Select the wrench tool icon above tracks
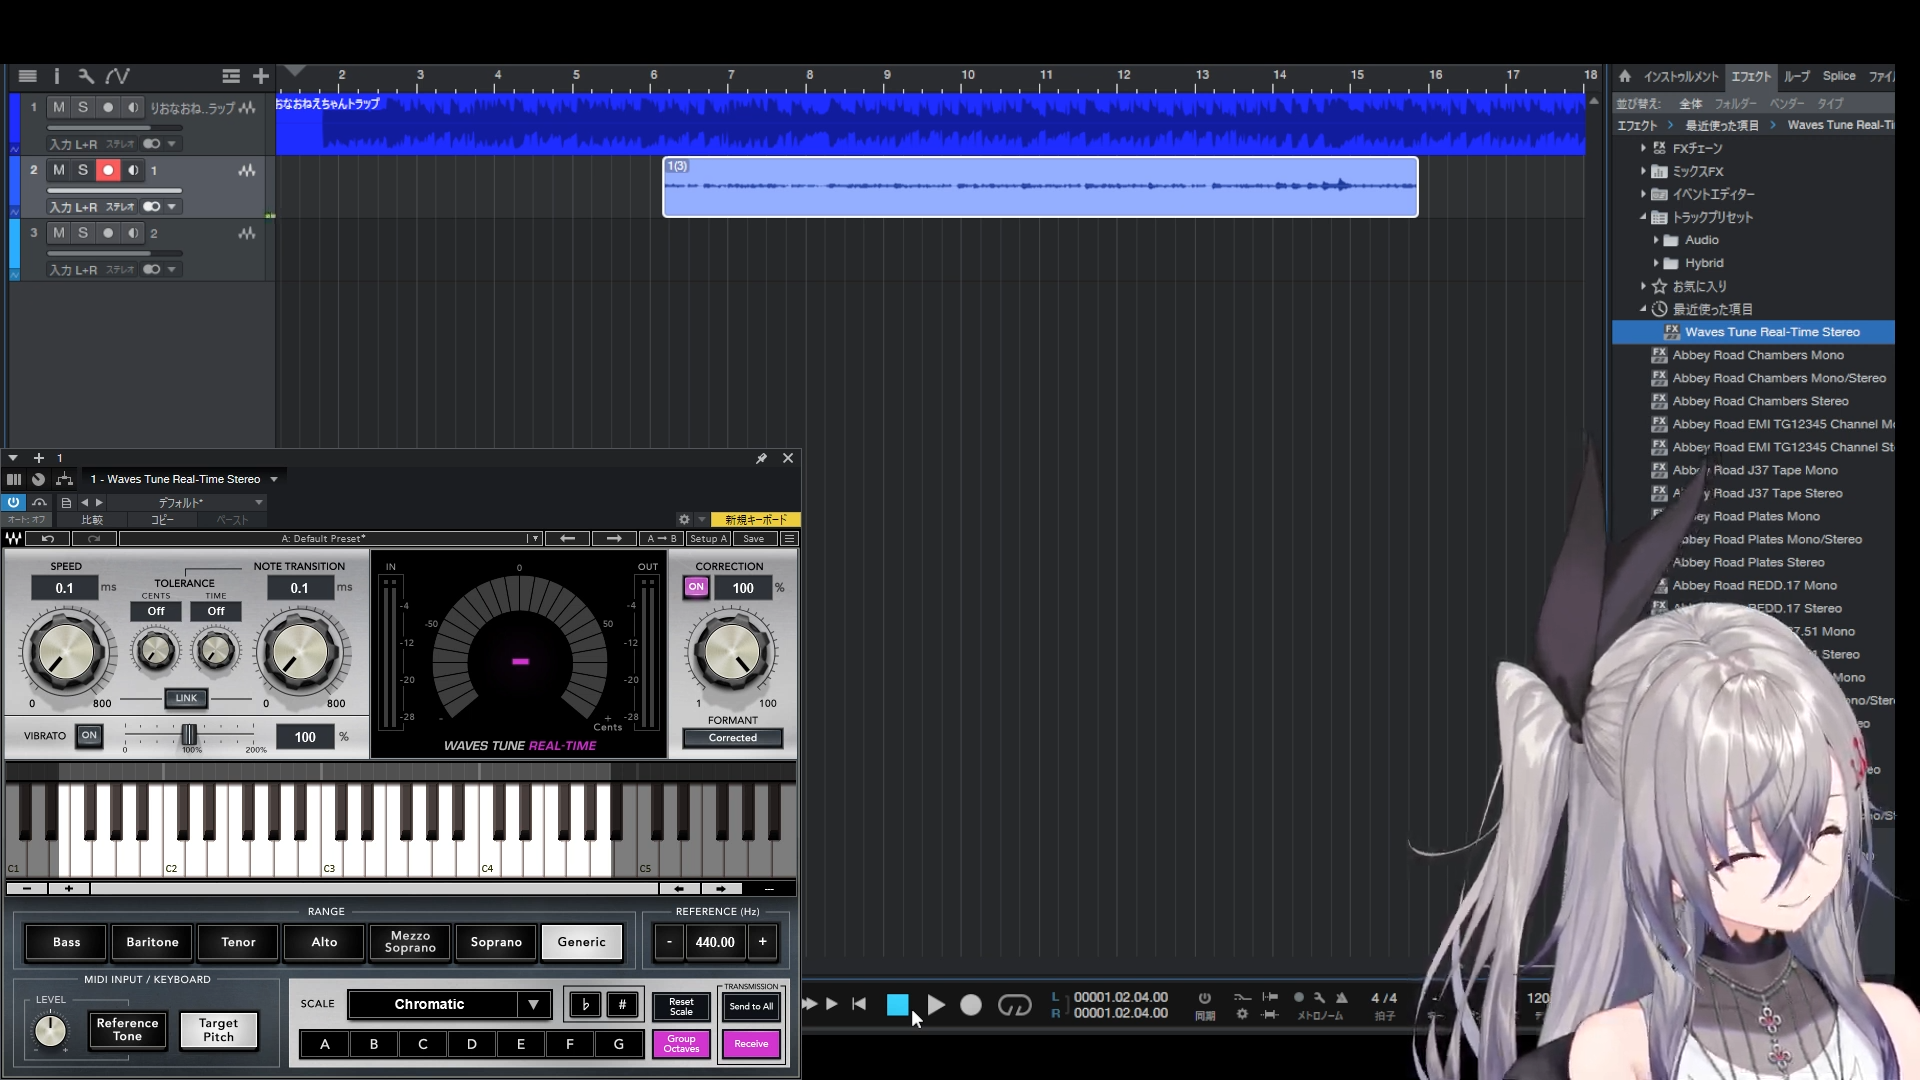This screenshot has width=1920, height=1080. [x=86, y=76]
